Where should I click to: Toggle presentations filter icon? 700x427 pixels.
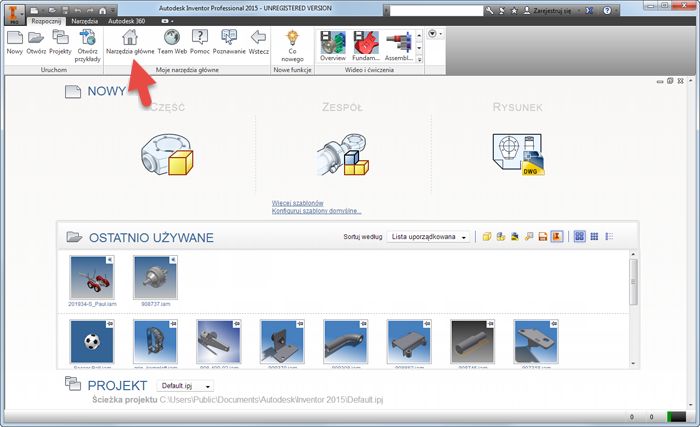(x=529, y=237)
